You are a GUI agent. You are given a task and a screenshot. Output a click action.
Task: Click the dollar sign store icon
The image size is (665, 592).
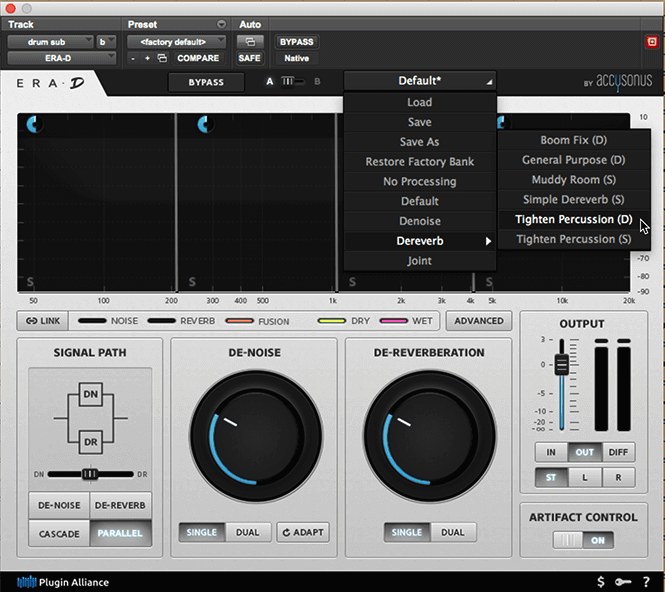(x=601, y=582)
